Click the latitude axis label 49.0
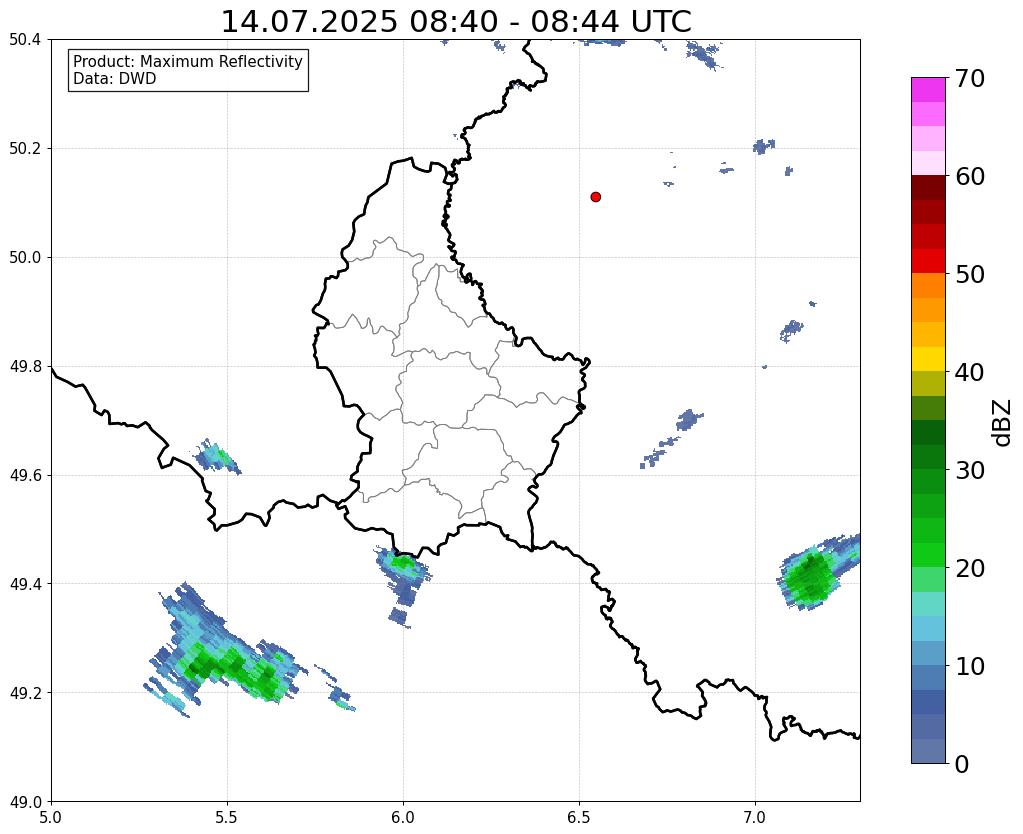This screenshot has height=834, width=1023. [x=25, y=802]
